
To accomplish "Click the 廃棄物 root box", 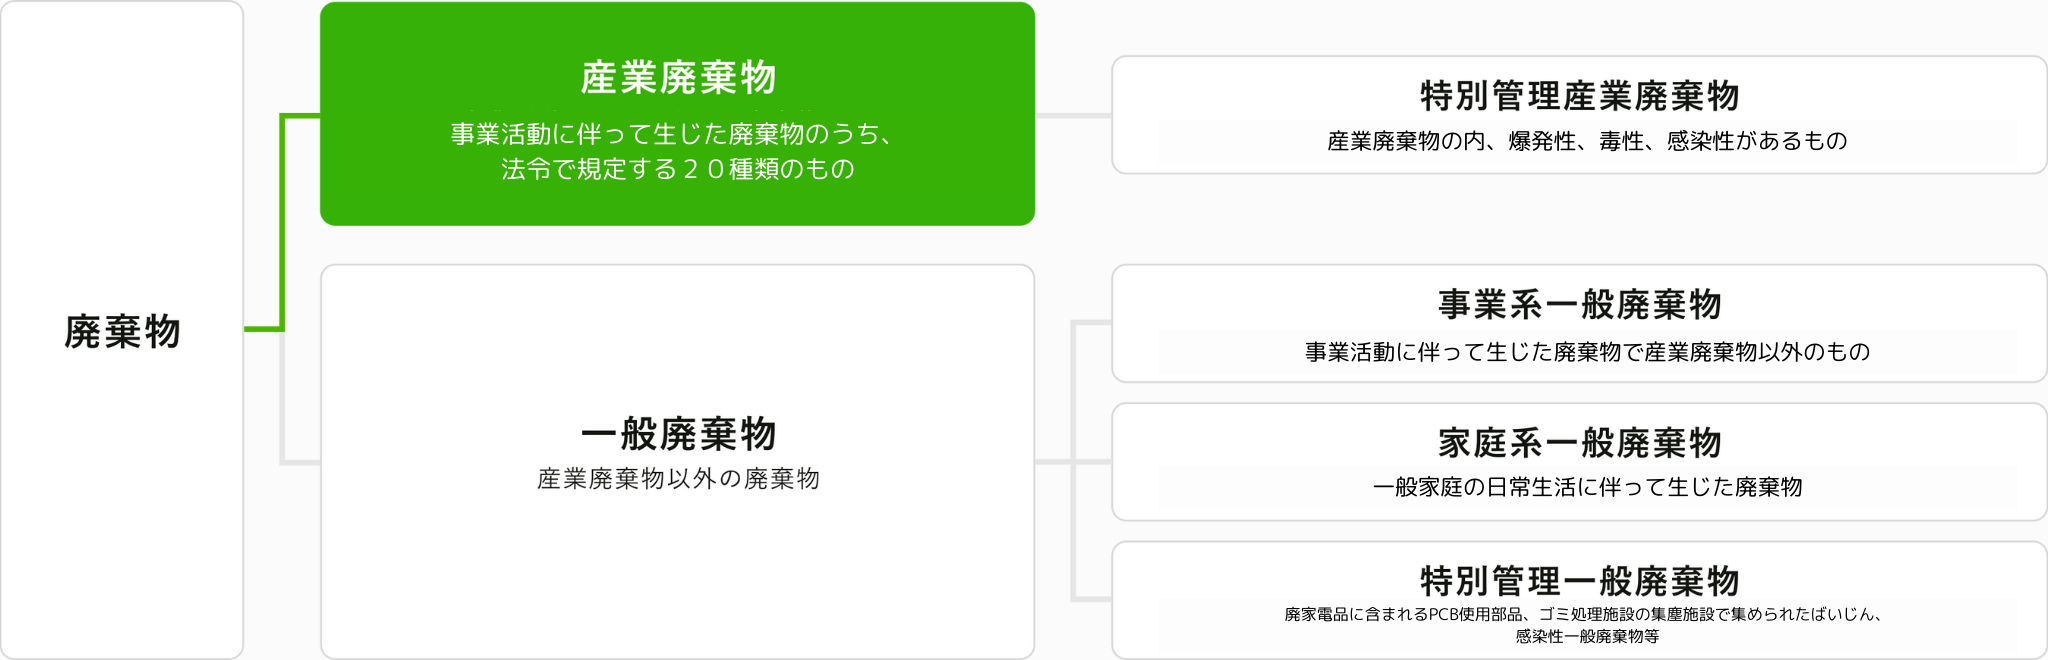I will pos(122,330).
